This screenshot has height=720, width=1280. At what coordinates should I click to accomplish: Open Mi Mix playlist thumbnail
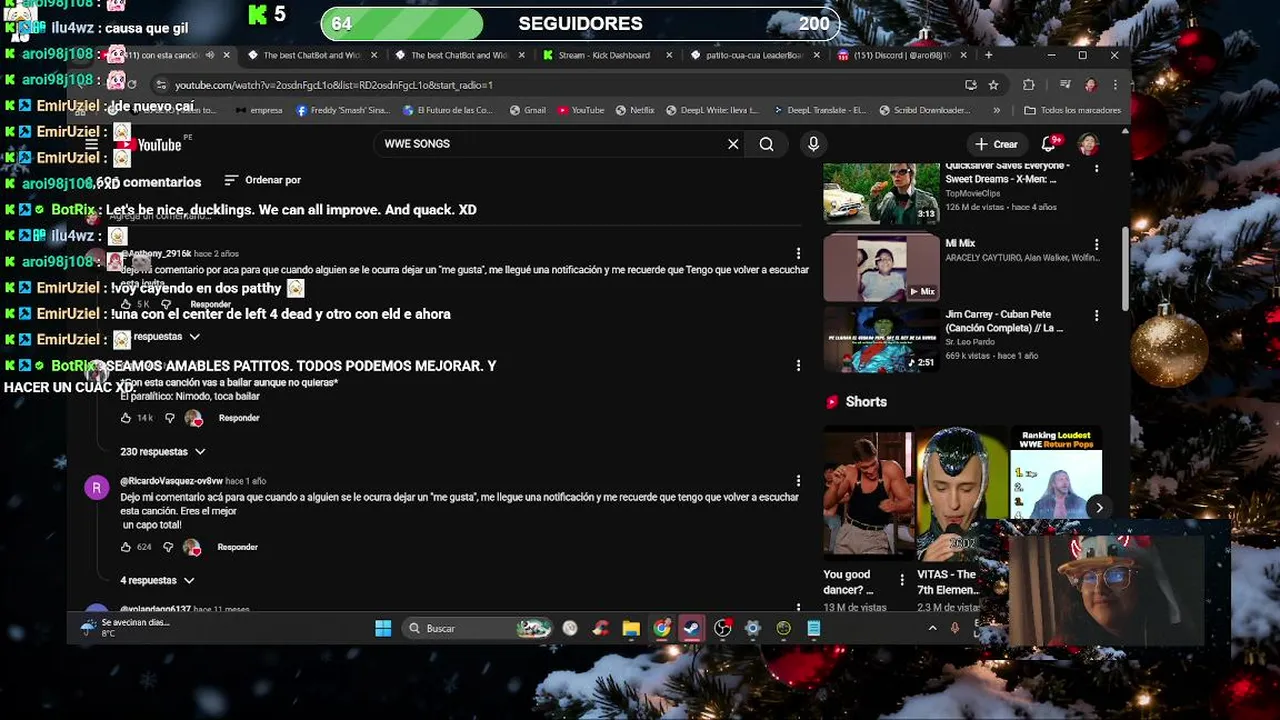881,268
